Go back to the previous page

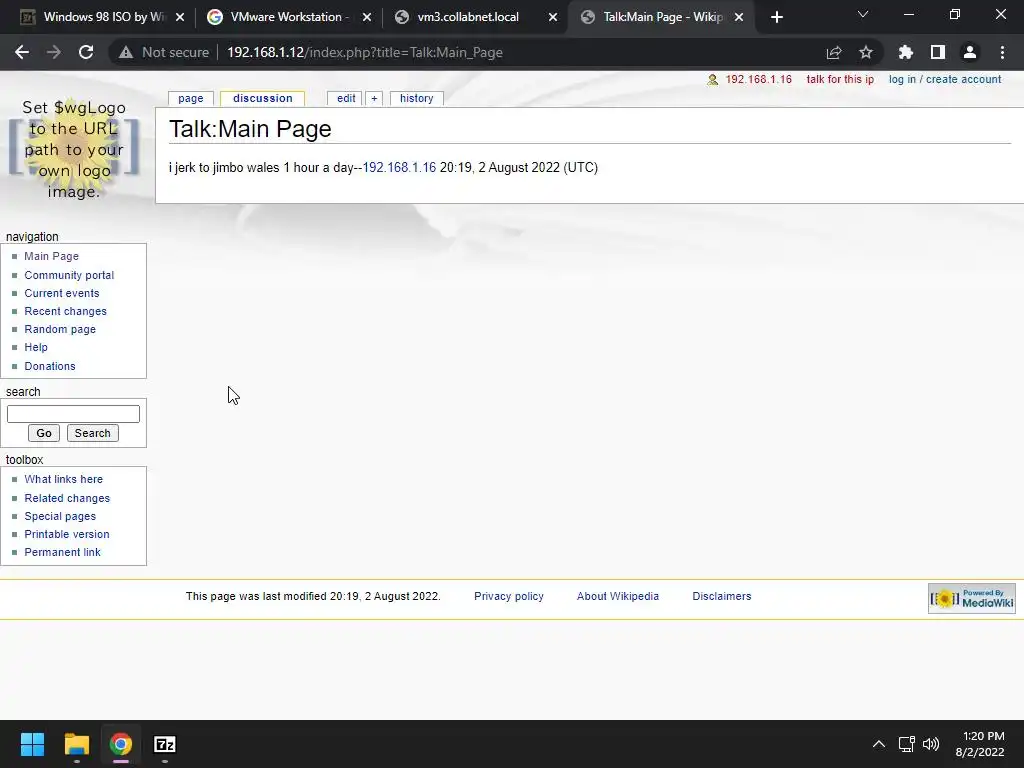[22, 52]
